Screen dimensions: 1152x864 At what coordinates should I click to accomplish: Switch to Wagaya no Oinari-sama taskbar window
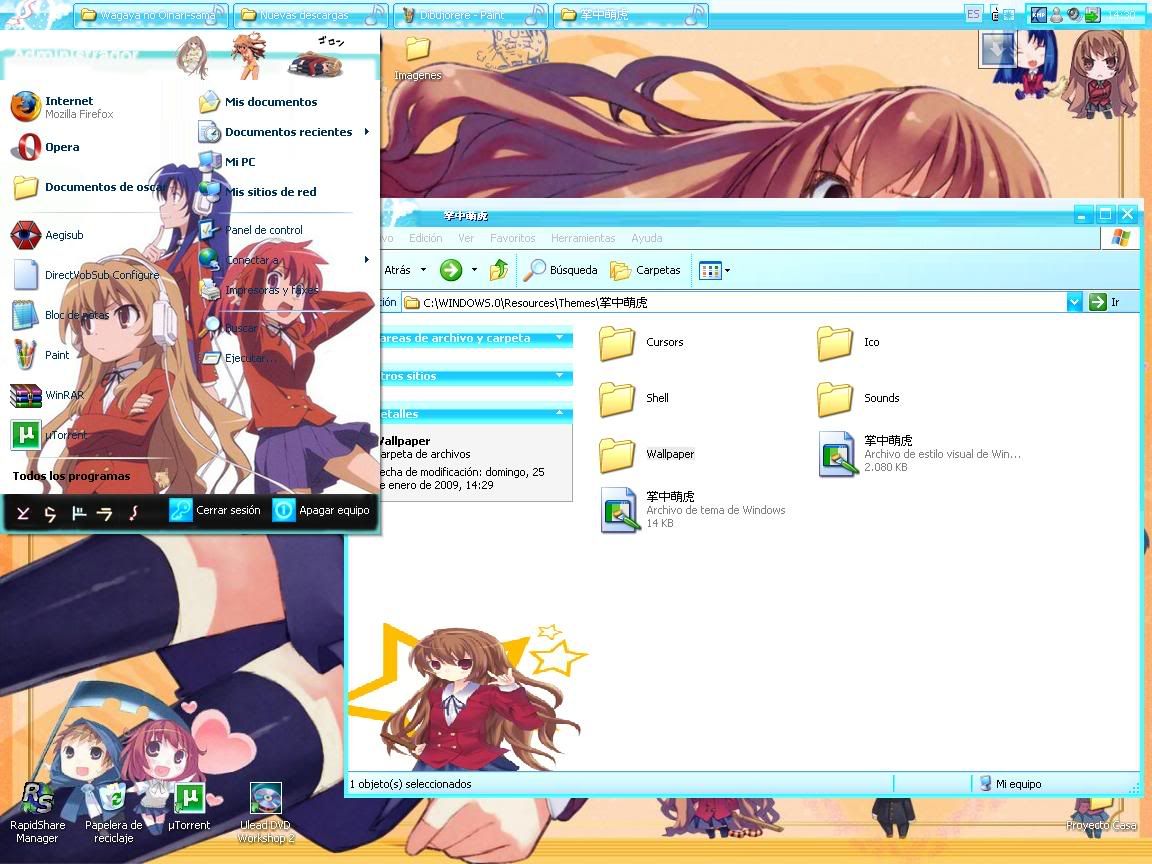click(150, 15)
